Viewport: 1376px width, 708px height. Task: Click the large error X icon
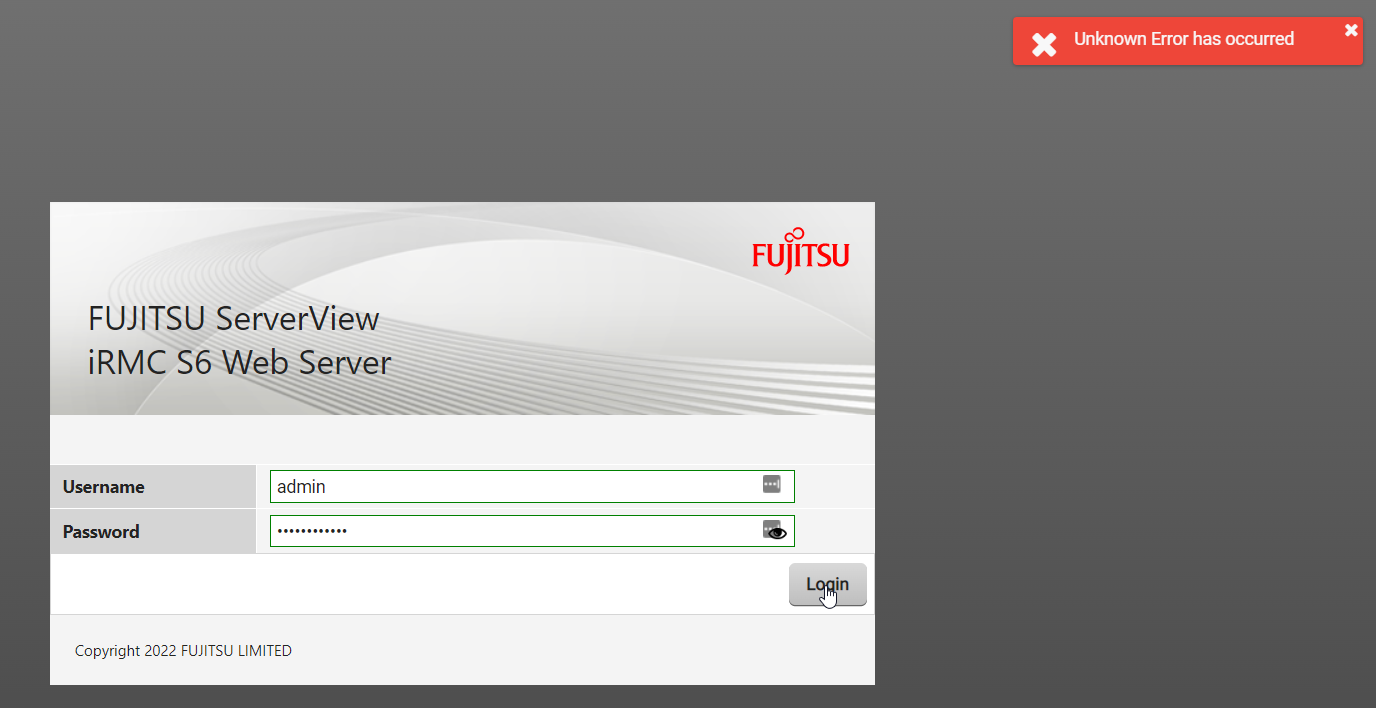(x=1044, y=44)
